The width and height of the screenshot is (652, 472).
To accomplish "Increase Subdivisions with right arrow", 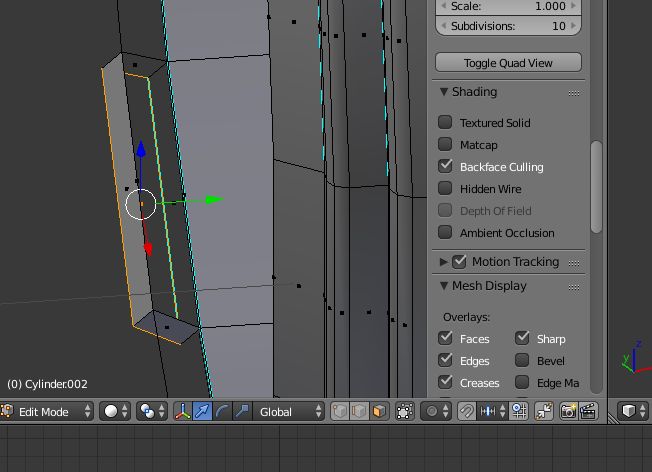I will [574, 26].
